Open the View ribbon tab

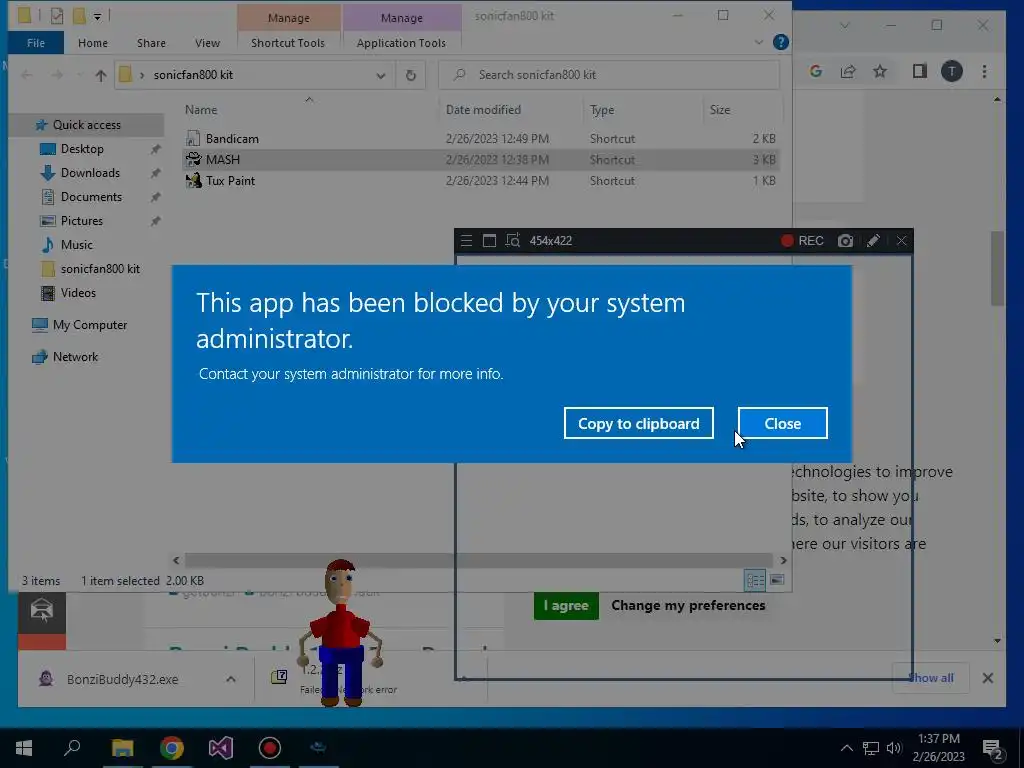coord(207,42)
